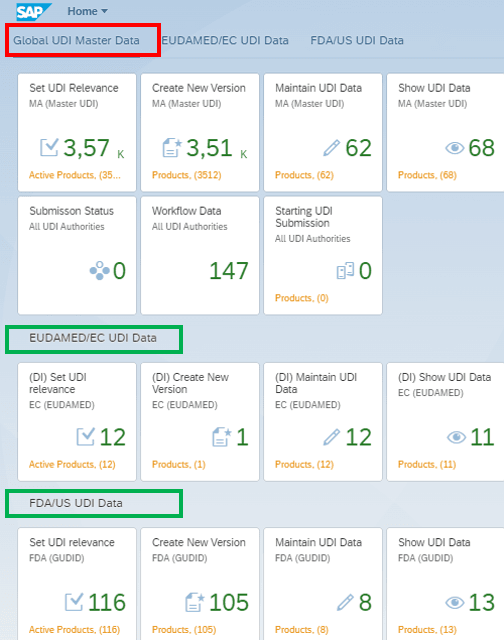Image resolution: width=504 pixels, height=640 pixels.
Task: Switch to FDA/US UDI Data tab
Action: [357, 40]
